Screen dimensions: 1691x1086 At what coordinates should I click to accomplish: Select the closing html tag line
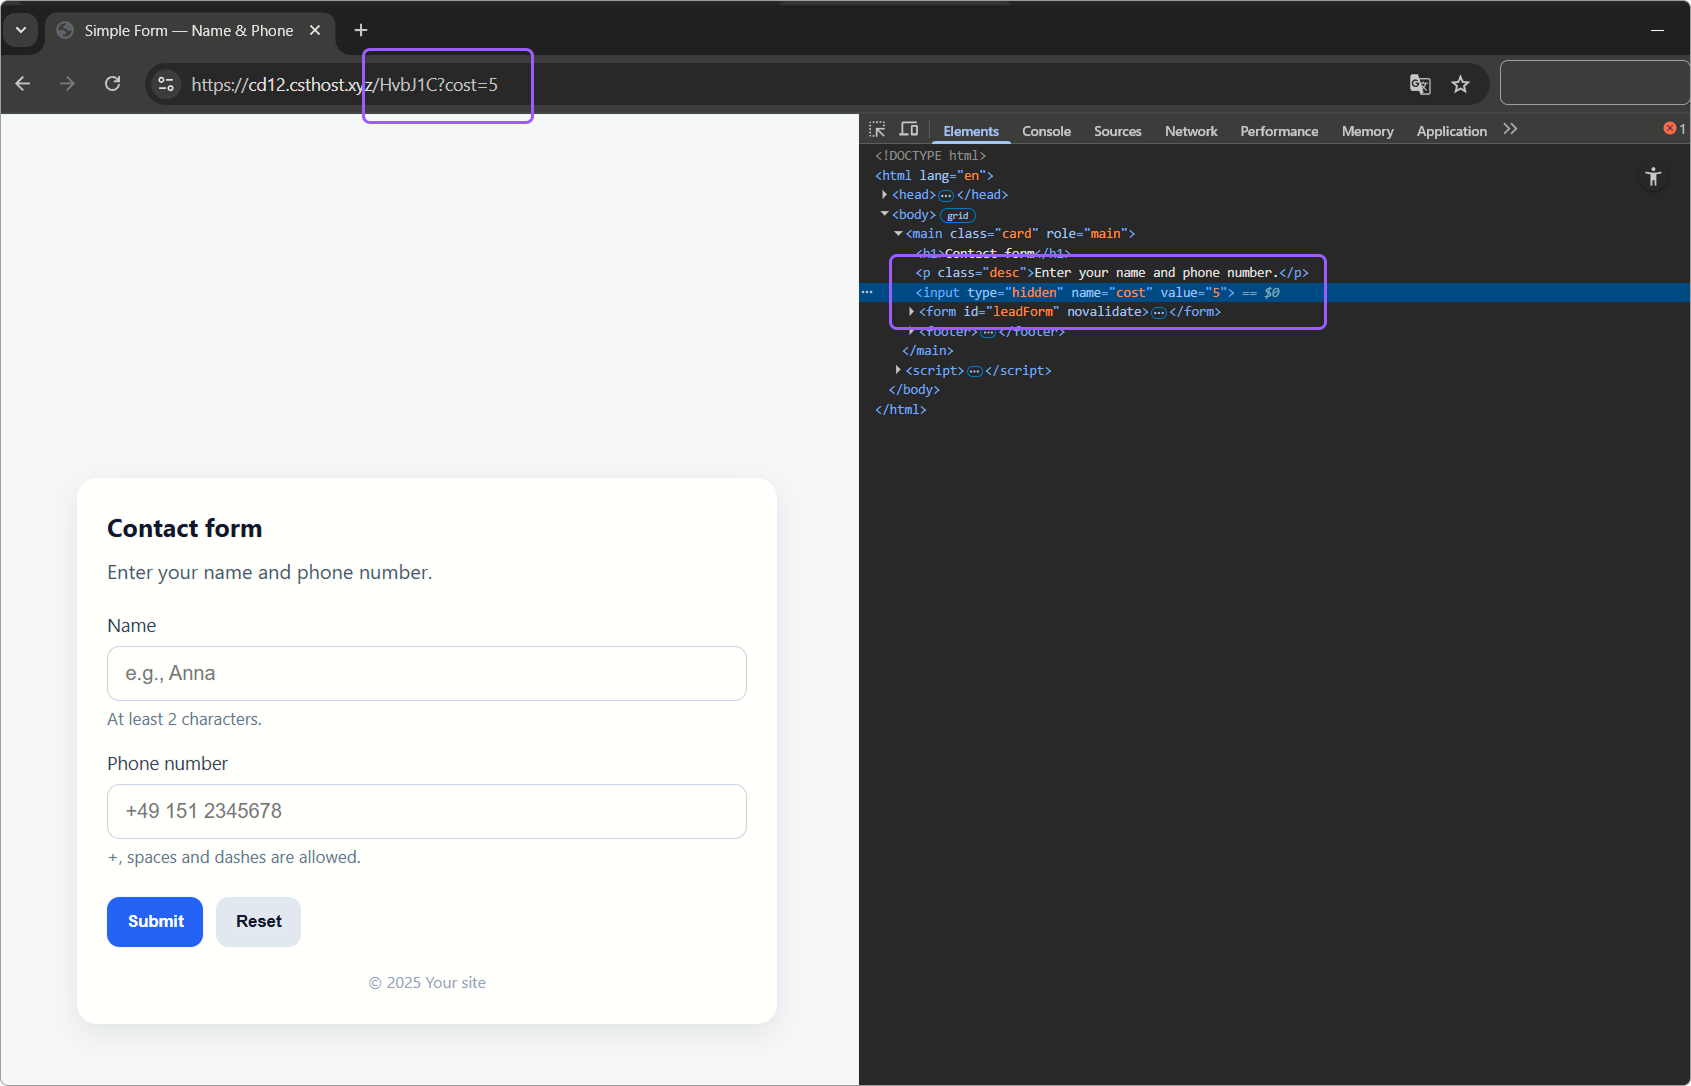[x=901, y=409]
